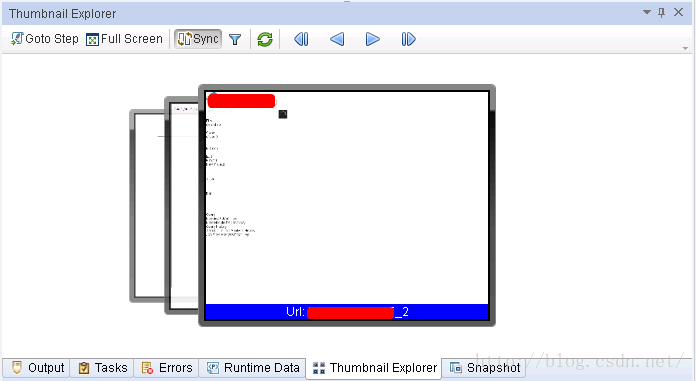Select the Thumbnail Explorer tab

click(374, 368)
